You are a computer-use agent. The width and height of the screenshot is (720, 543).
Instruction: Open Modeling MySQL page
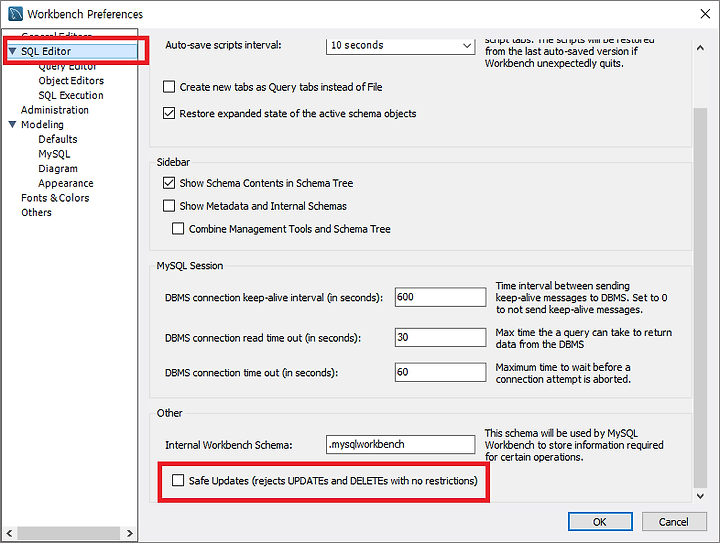click(x=54, y=154)
